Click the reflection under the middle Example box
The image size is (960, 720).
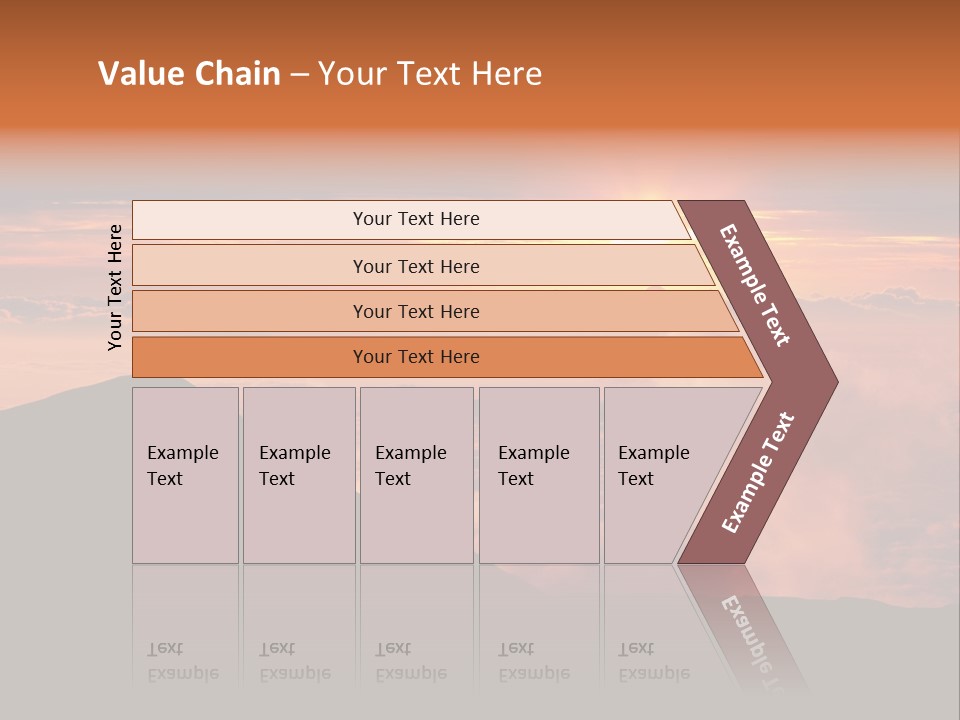[417, 628]
